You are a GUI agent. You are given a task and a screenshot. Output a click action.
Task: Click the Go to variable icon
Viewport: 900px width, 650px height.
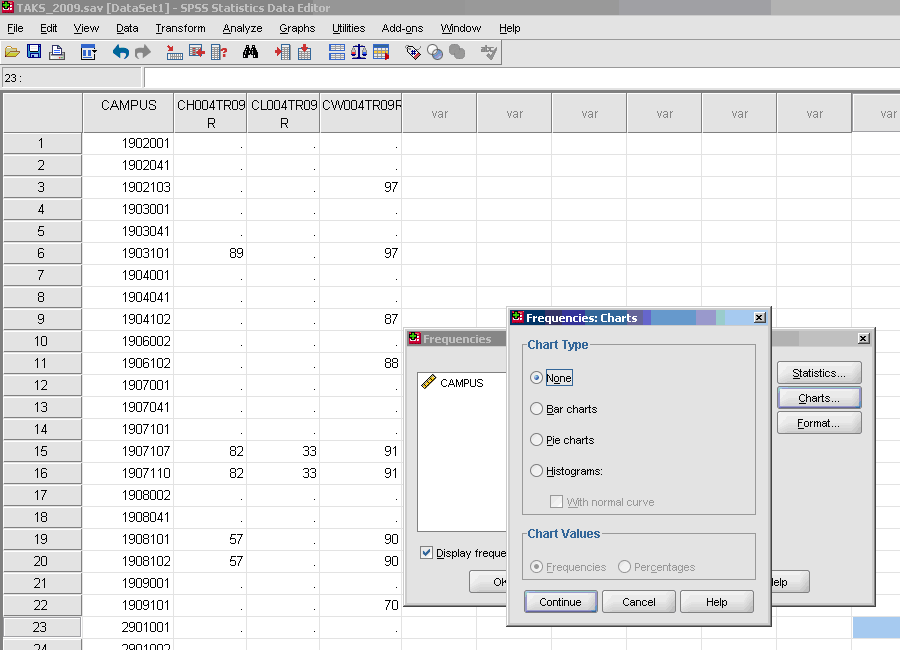[196, 52]
